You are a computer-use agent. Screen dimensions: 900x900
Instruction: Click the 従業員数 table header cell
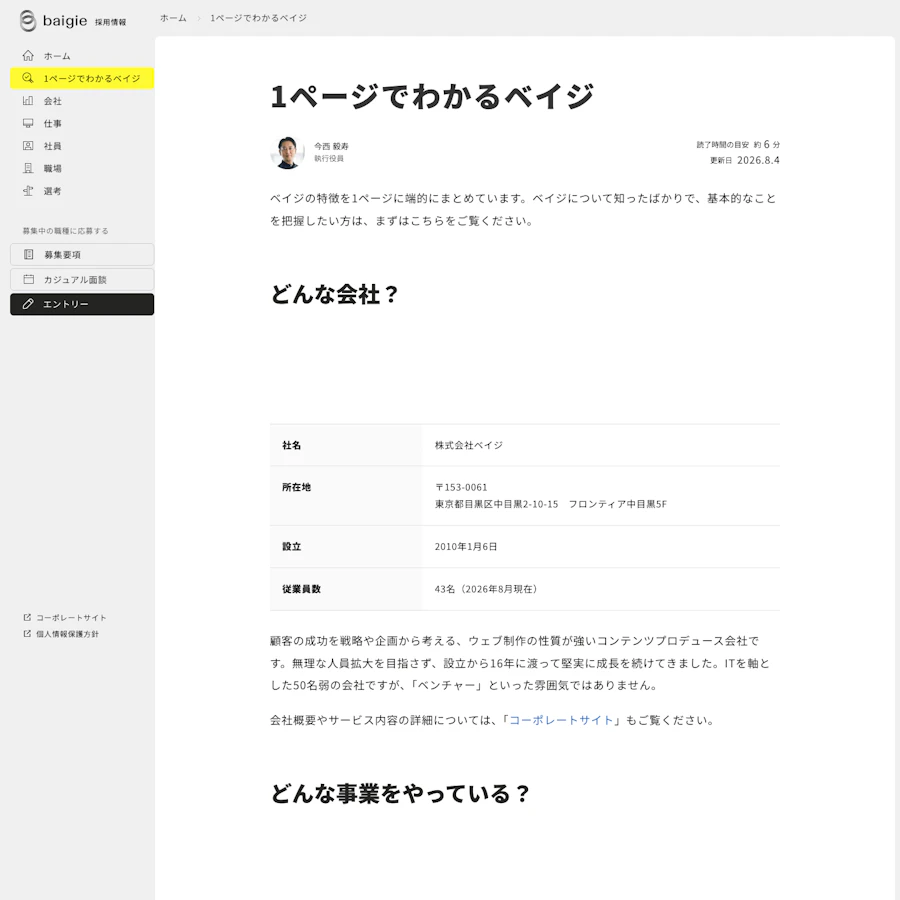click(x=346, y=589)
